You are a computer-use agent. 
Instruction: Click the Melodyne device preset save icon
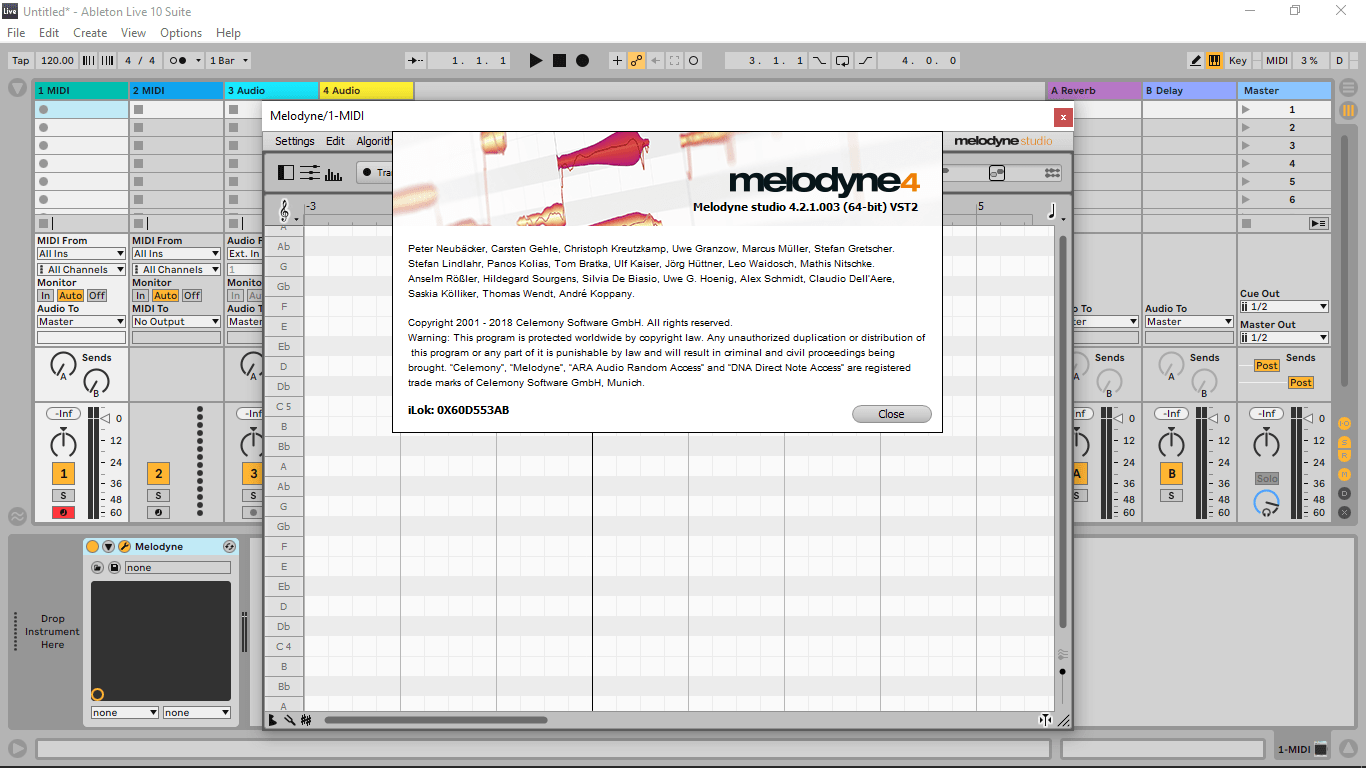(114, 568)
